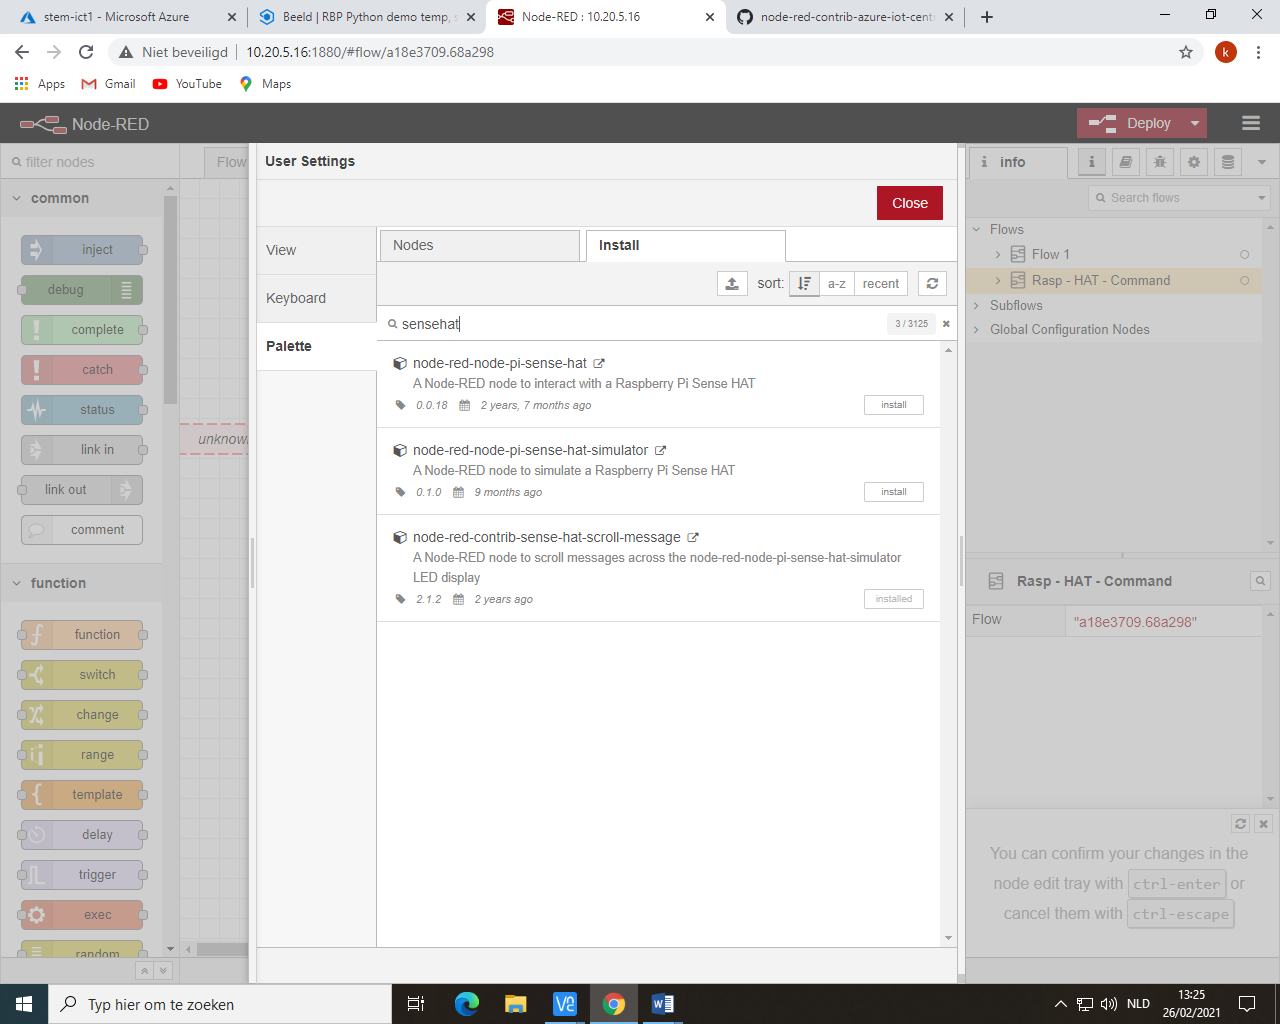The width and height of the screenshot is (1280, 1024).
Task: Open the View settings section
Action: tap(317, 251)
